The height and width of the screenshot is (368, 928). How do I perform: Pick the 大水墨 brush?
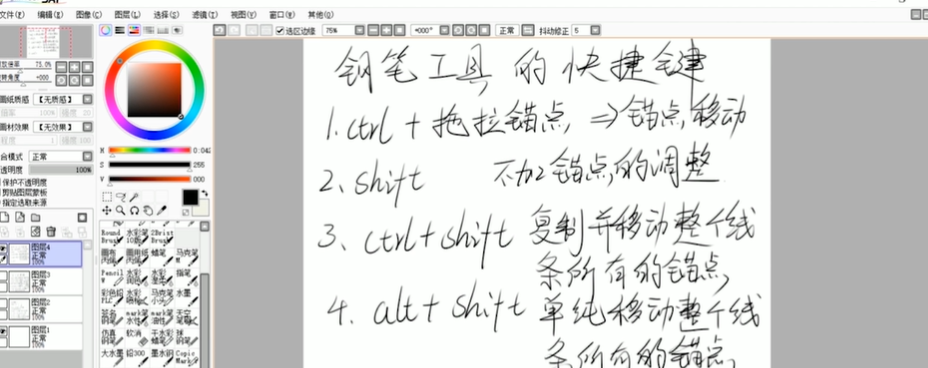tap(112, 357)
